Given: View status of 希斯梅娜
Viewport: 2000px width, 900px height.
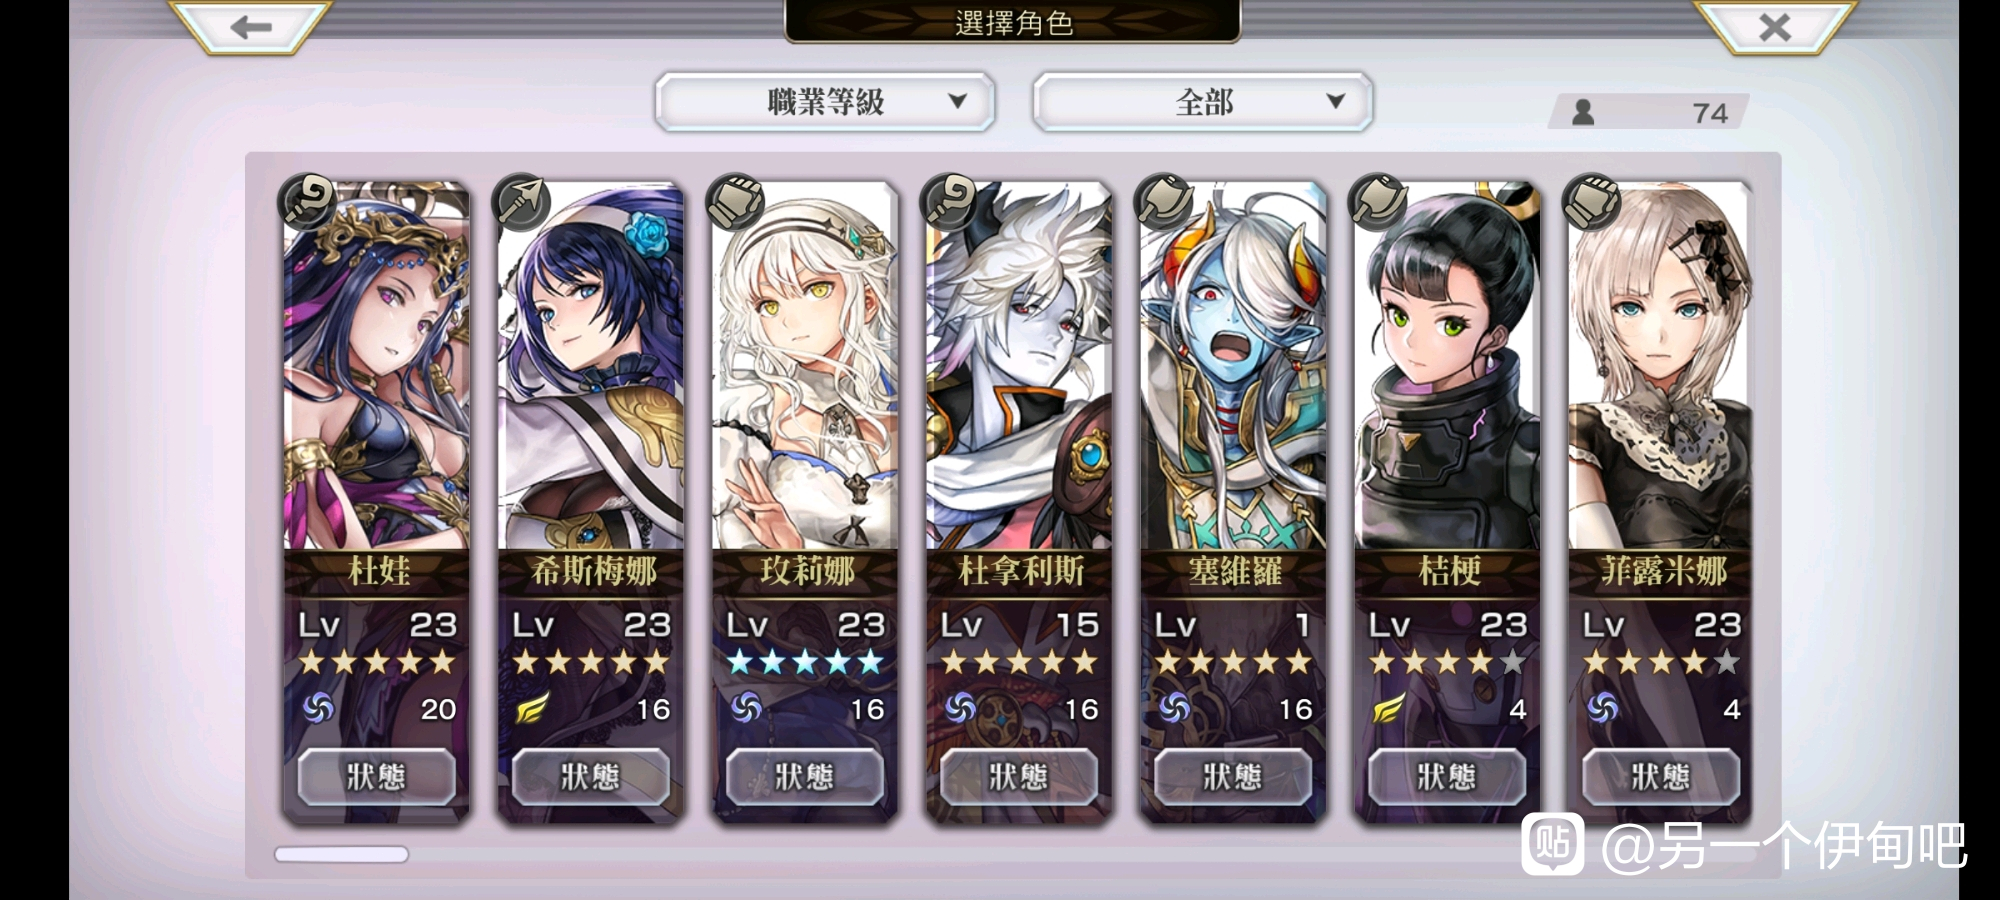Looking at the screenshot, I should coord(590,776).
